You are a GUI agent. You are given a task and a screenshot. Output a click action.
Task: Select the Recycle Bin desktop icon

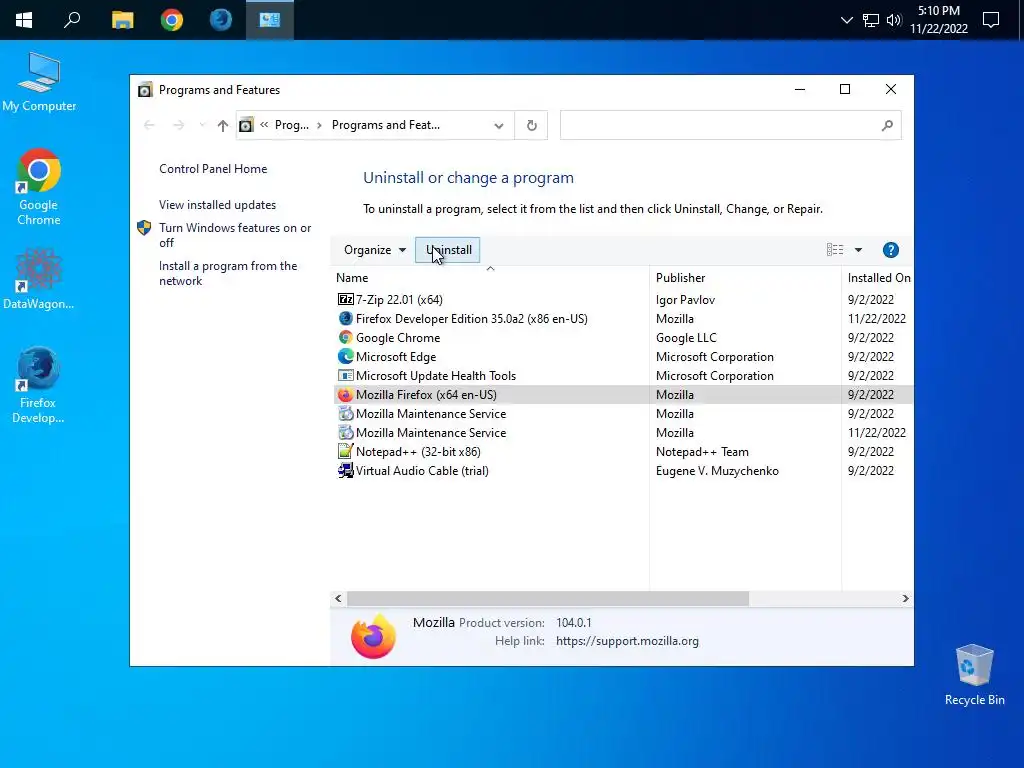click(x=974, y=675)
